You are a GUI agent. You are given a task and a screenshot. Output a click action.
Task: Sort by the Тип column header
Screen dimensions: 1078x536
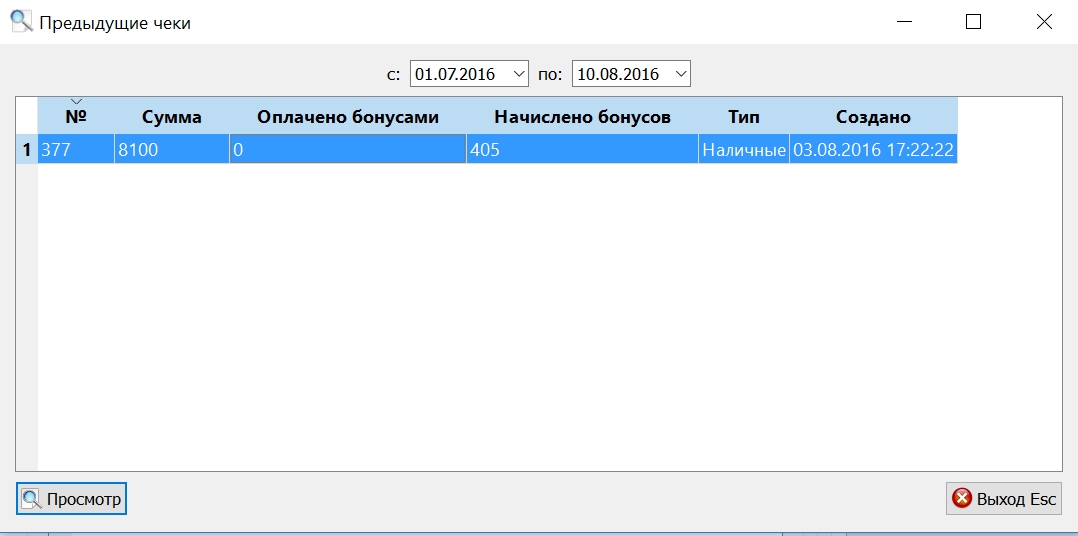click(744, 117)
